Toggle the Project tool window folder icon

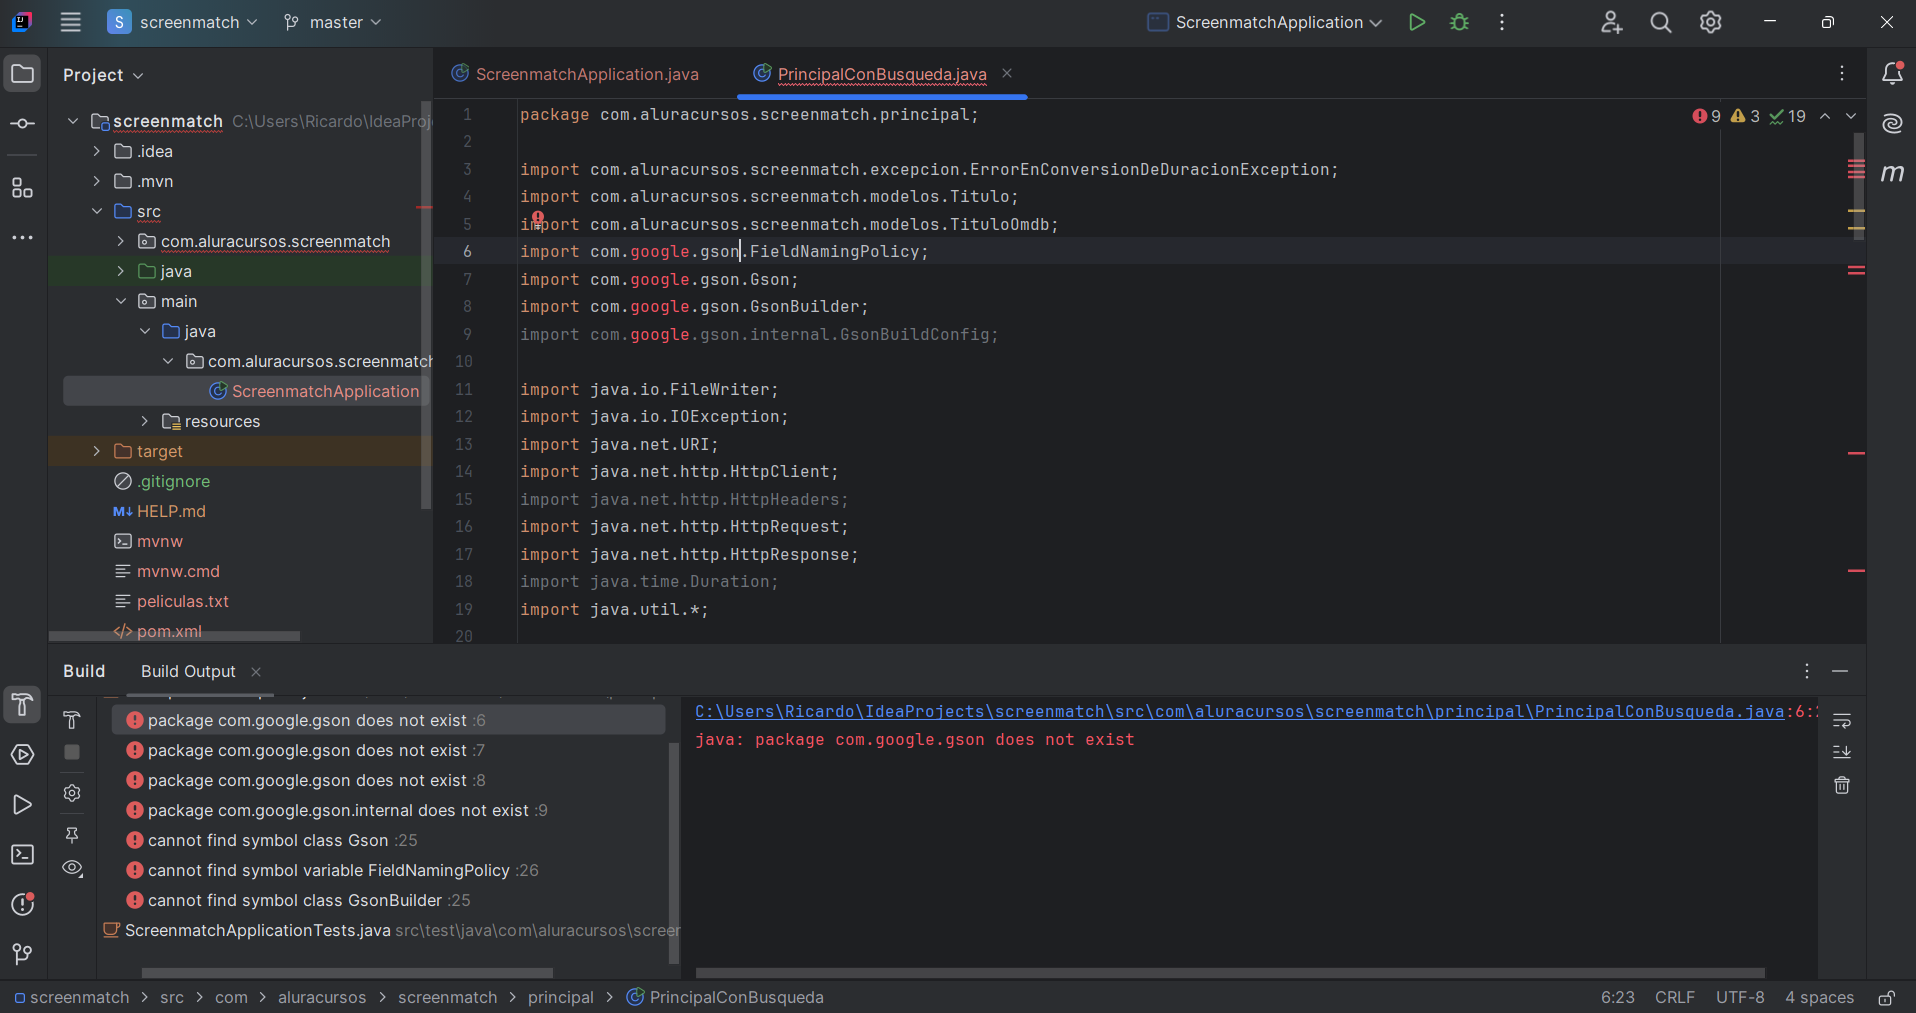point(23,74)
